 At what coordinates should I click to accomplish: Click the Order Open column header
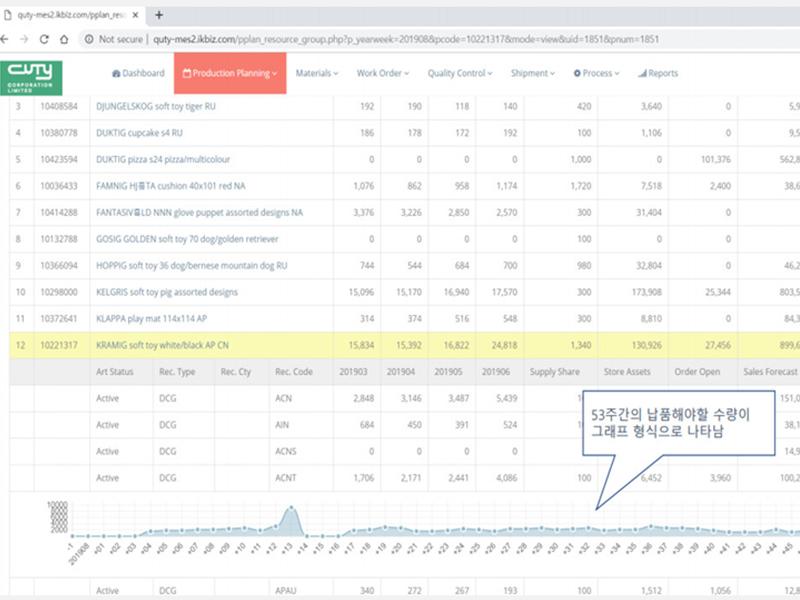coord(697,371)
